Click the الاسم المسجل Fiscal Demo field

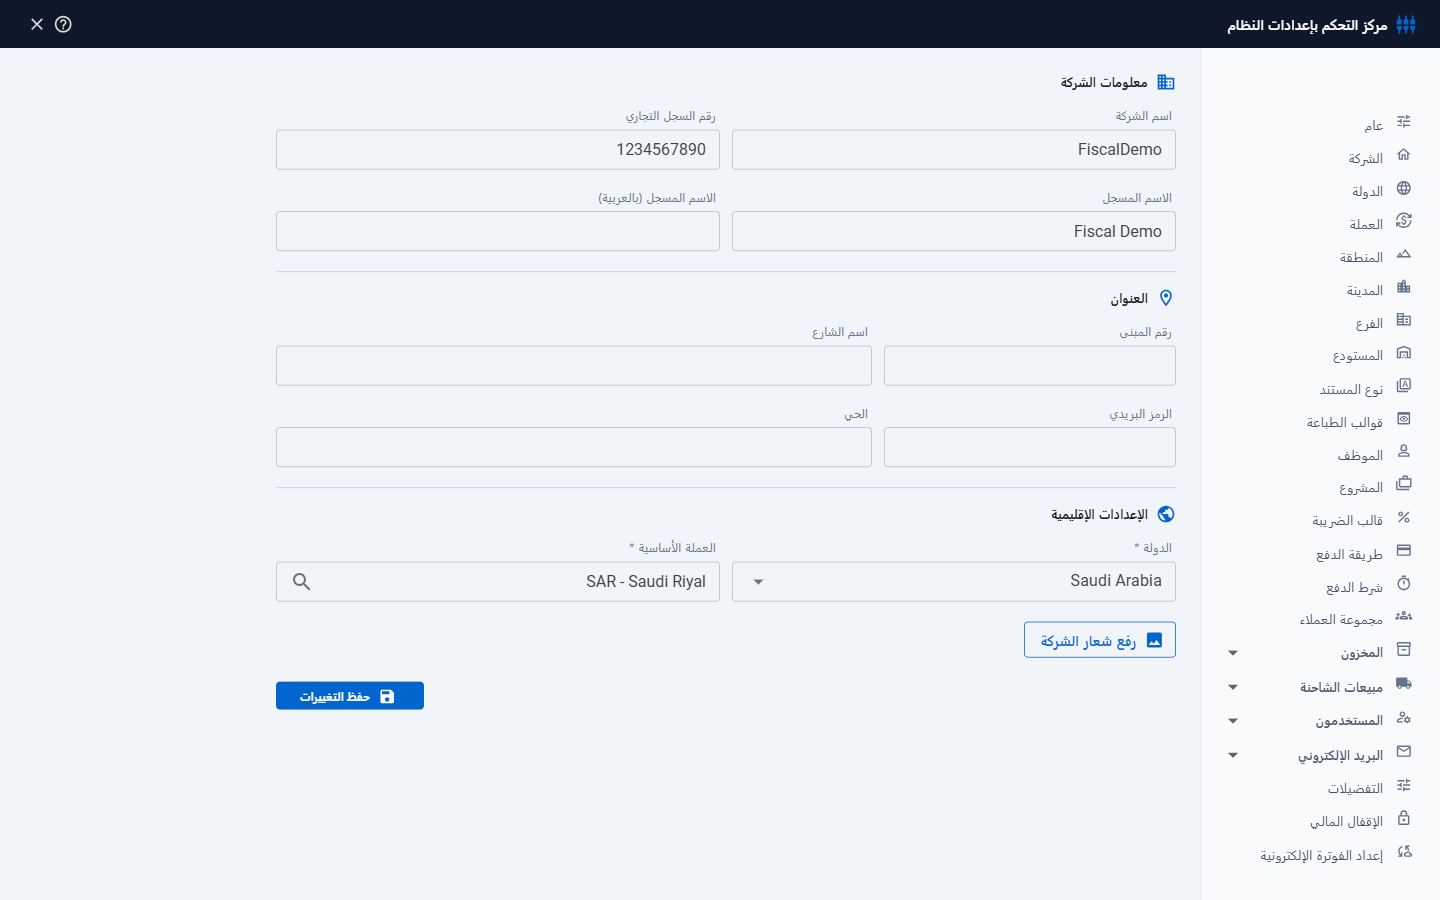coord(954,231)
